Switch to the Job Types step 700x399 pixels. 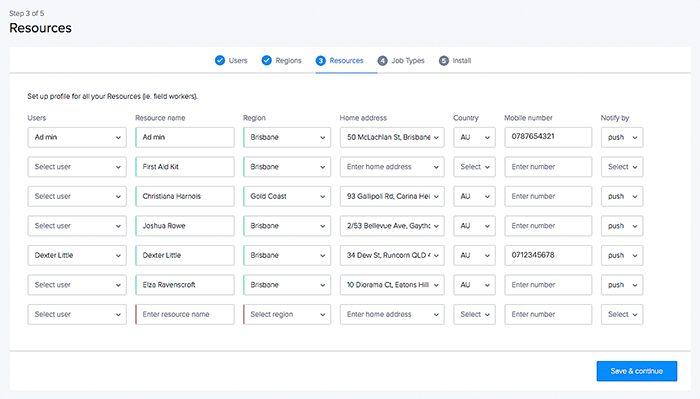tap(401, 60)
